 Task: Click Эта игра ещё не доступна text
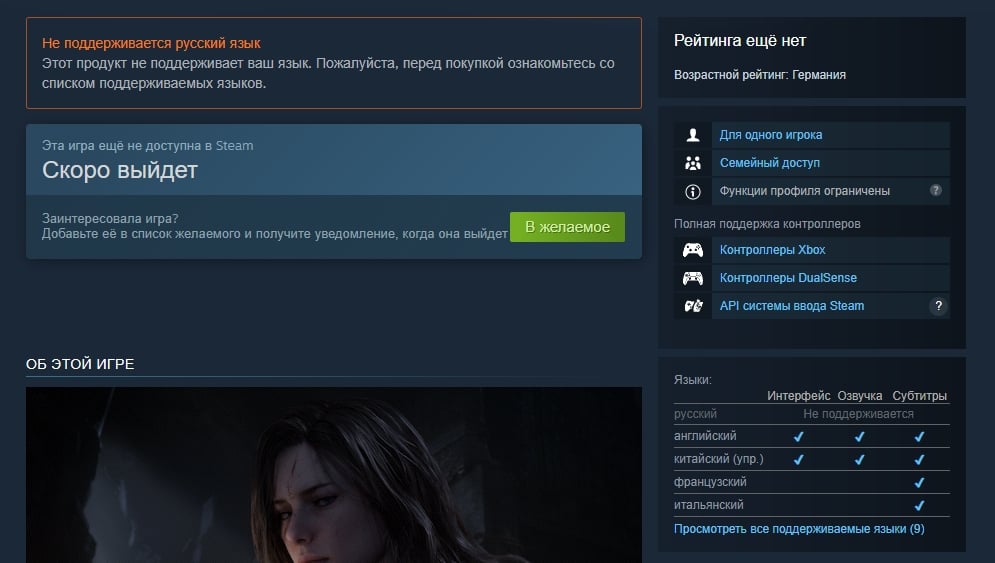[x=147, y=145]
